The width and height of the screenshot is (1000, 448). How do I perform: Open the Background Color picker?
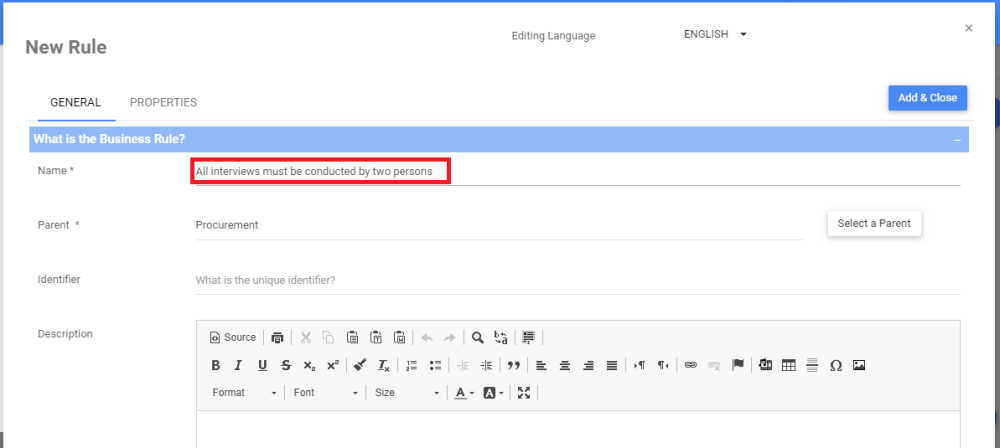pyautogui.click(x=494, y=393)
